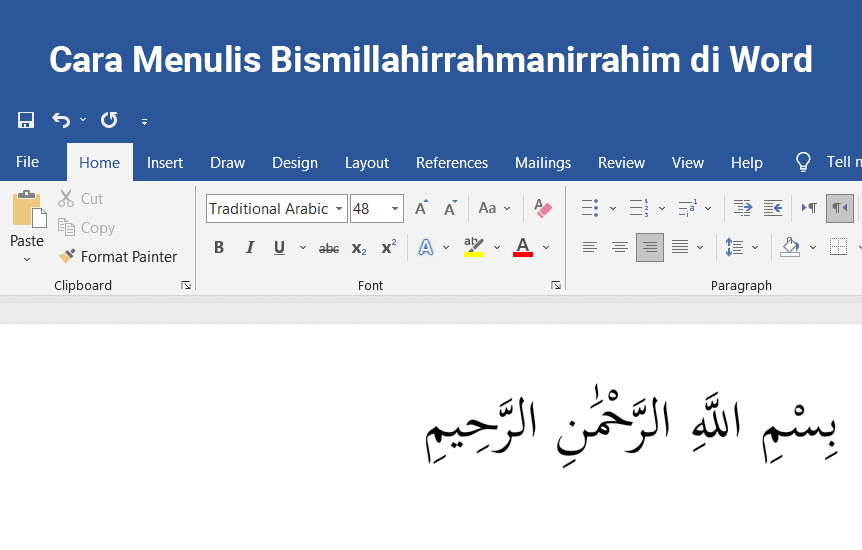
Task: Click the Numbering list icon
Action: [x=639, y=208]
